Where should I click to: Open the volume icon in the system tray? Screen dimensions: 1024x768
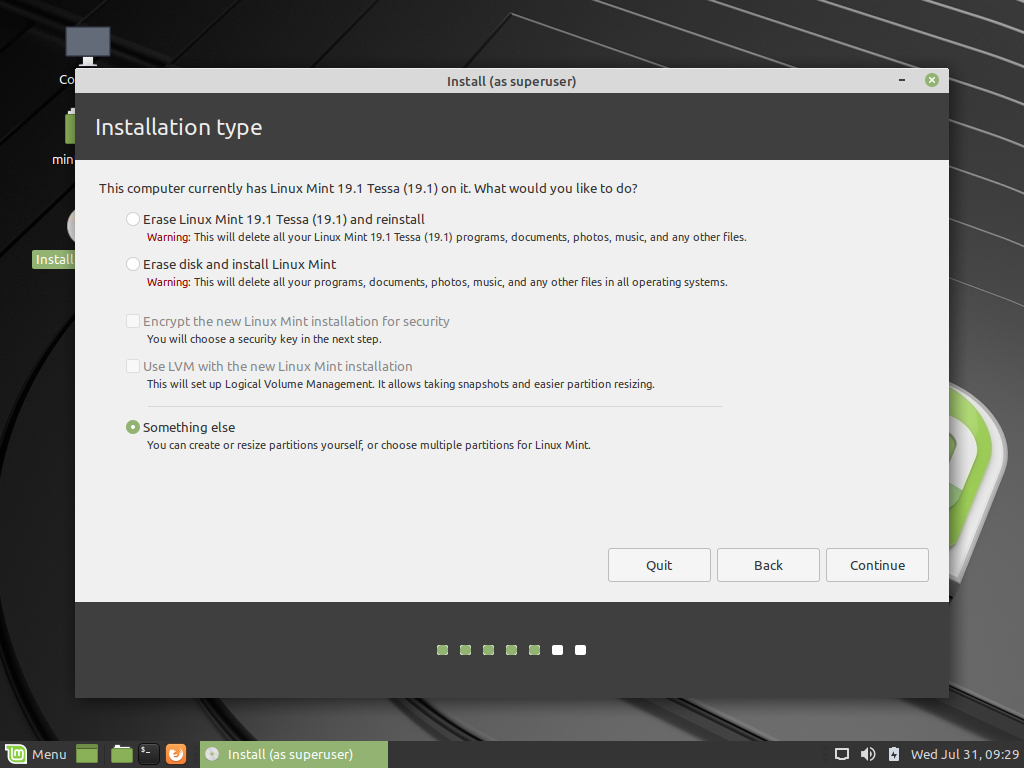point(867,754)
